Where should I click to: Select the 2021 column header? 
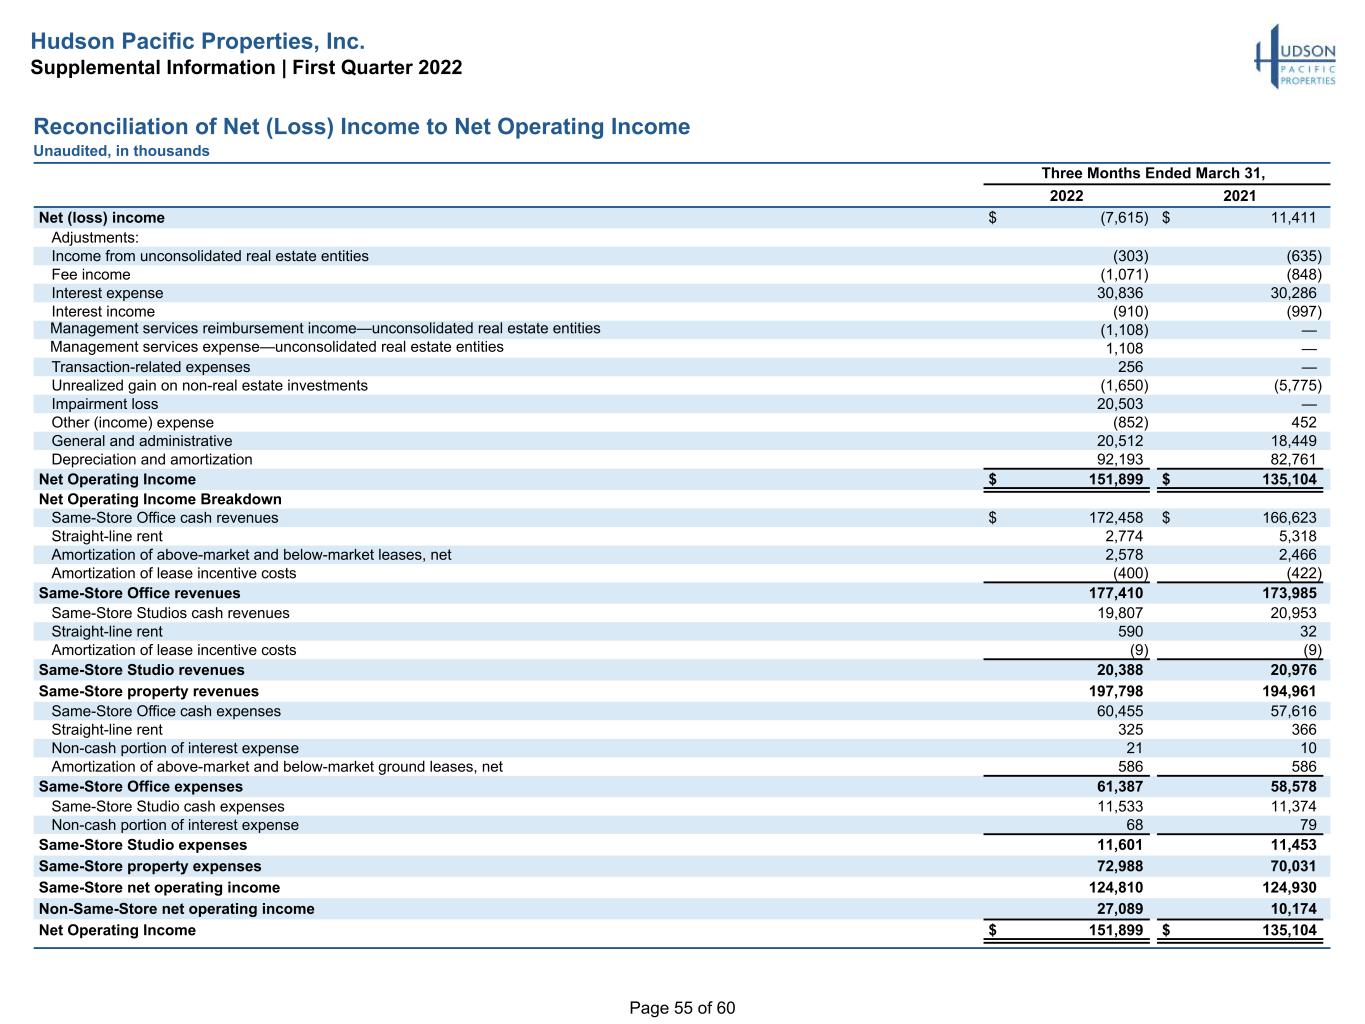[1240, 196]
